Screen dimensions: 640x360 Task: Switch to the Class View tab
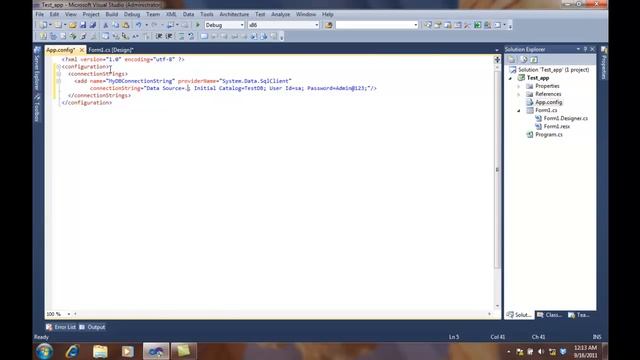coord(549,315)
